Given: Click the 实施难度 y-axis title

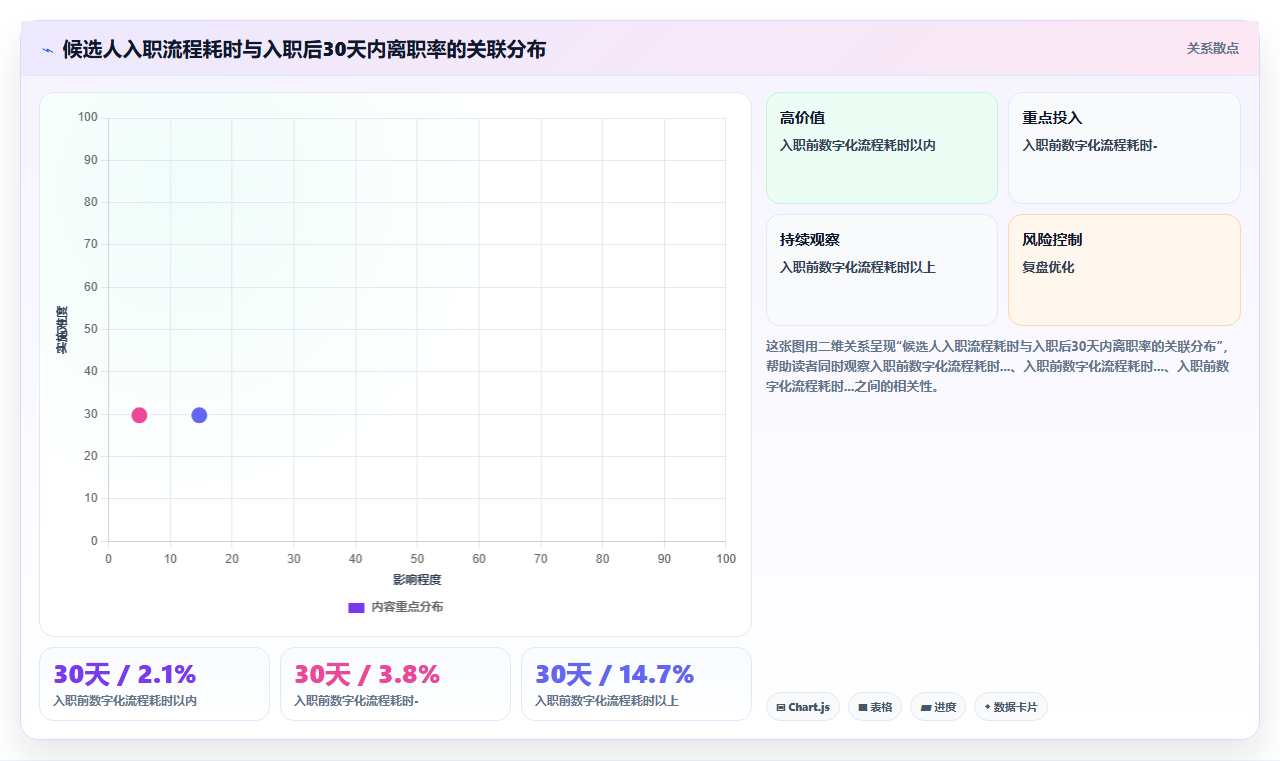Looking at the screenshot, I should 62,330.
